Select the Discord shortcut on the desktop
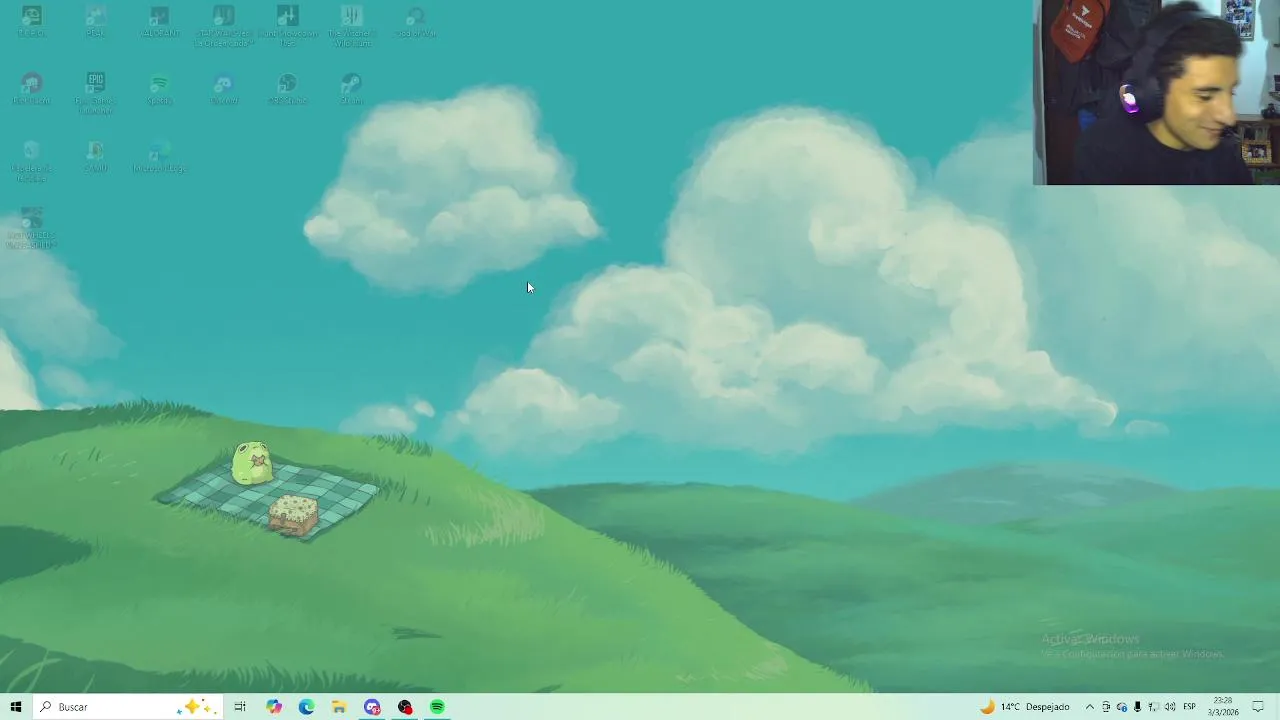This screenshot has width=1280, height=720. (223, 90)
